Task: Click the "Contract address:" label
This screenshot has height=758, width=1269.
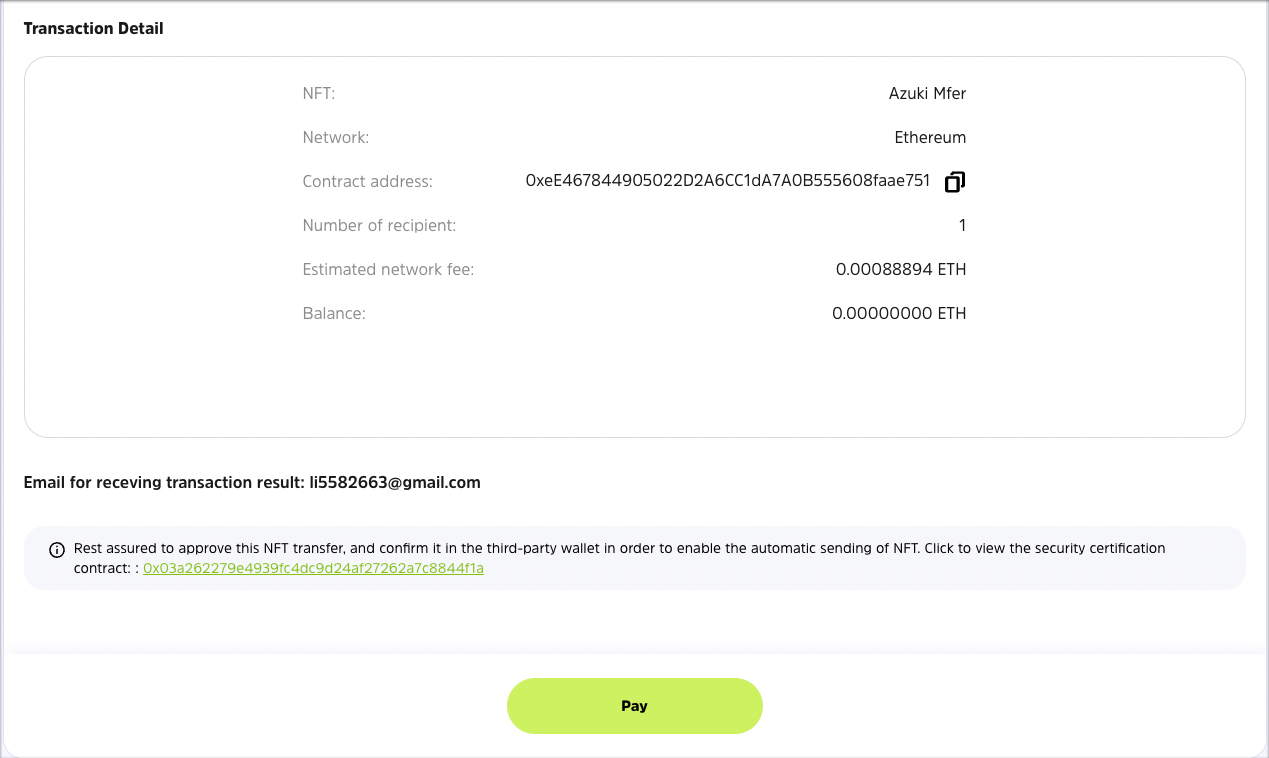Action: [x=368, y=182]
